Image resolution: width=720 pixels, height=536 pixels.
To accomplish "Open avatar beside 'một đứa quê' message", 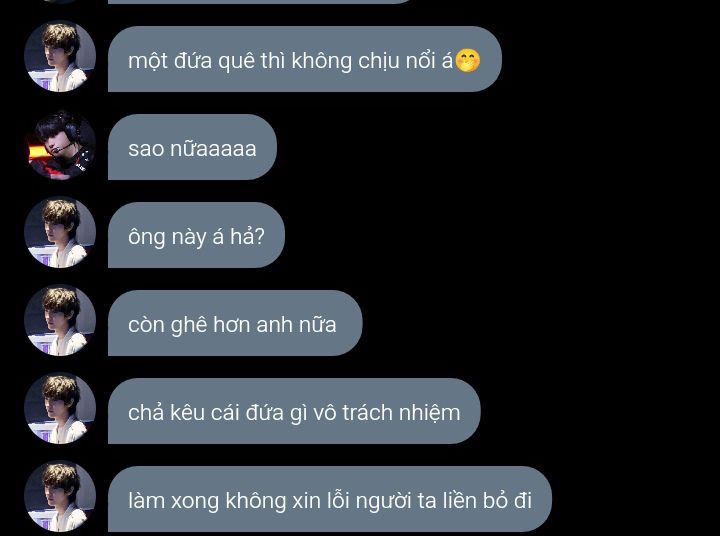I will tap(60, 56).
